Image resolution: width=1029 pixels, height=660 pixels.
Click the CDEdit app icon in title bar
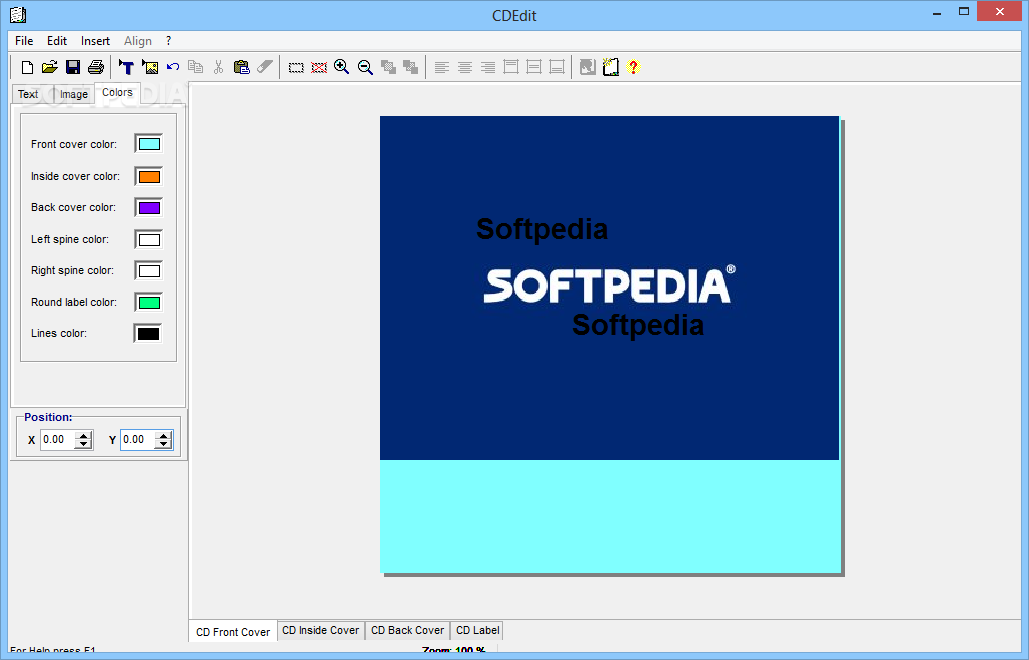click(x=18, y=14)
